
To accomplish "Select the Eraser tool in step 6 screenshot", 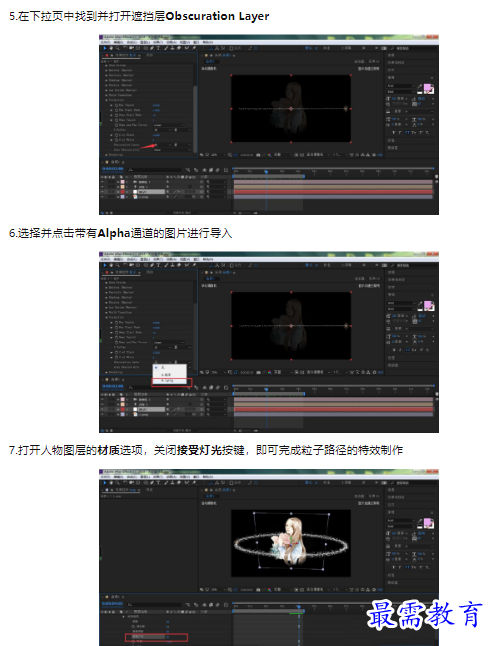I will pos(179,265).
